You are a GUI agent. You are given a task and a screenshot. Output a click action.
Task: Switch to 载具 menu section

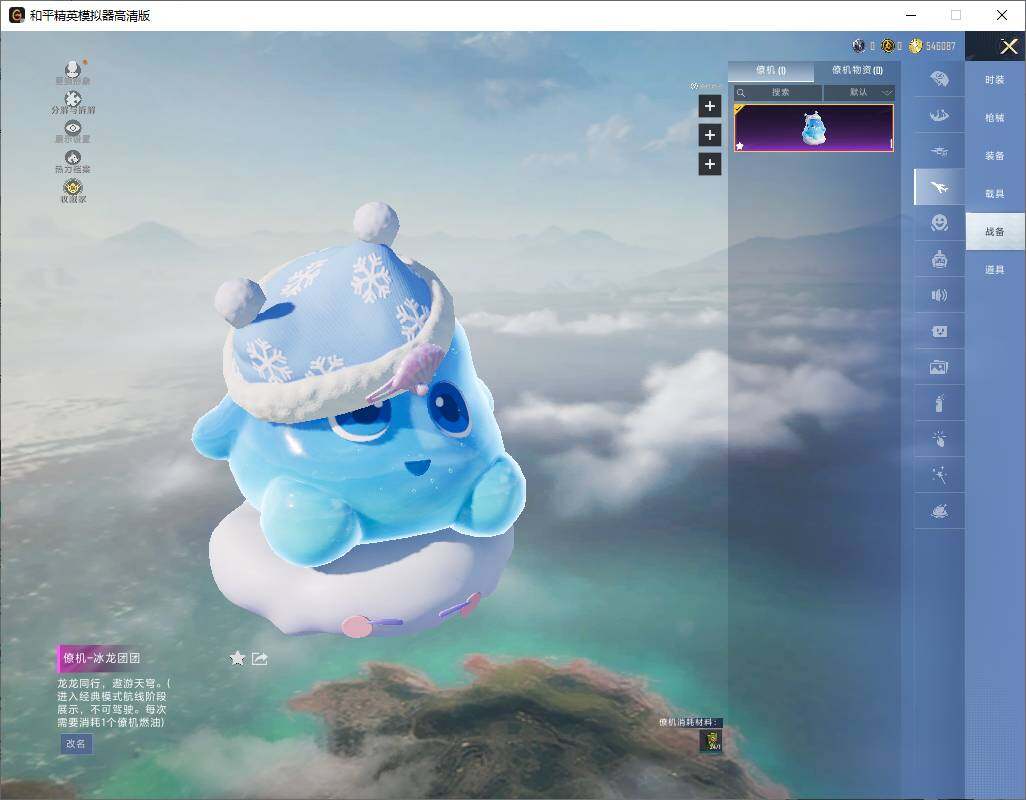pos(995,194)
